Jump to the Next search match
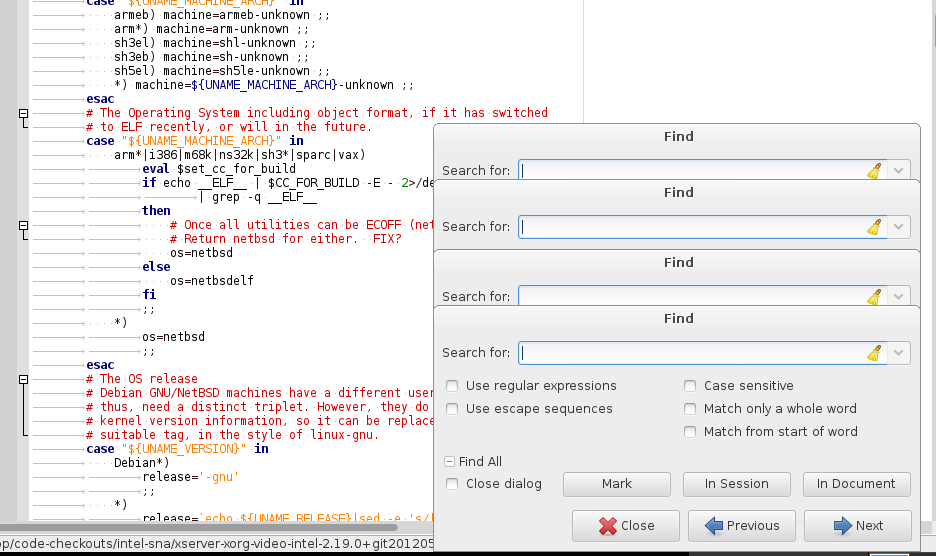Viewport: 936px width, 556px height. pos(857,526)
